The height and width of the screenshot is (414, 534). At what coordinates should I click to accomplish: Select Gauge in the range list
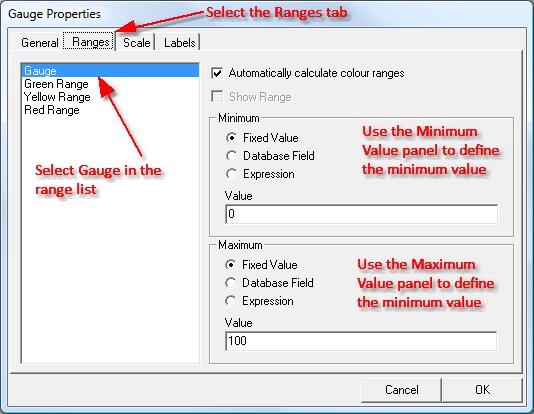click(x=110, y=70)
